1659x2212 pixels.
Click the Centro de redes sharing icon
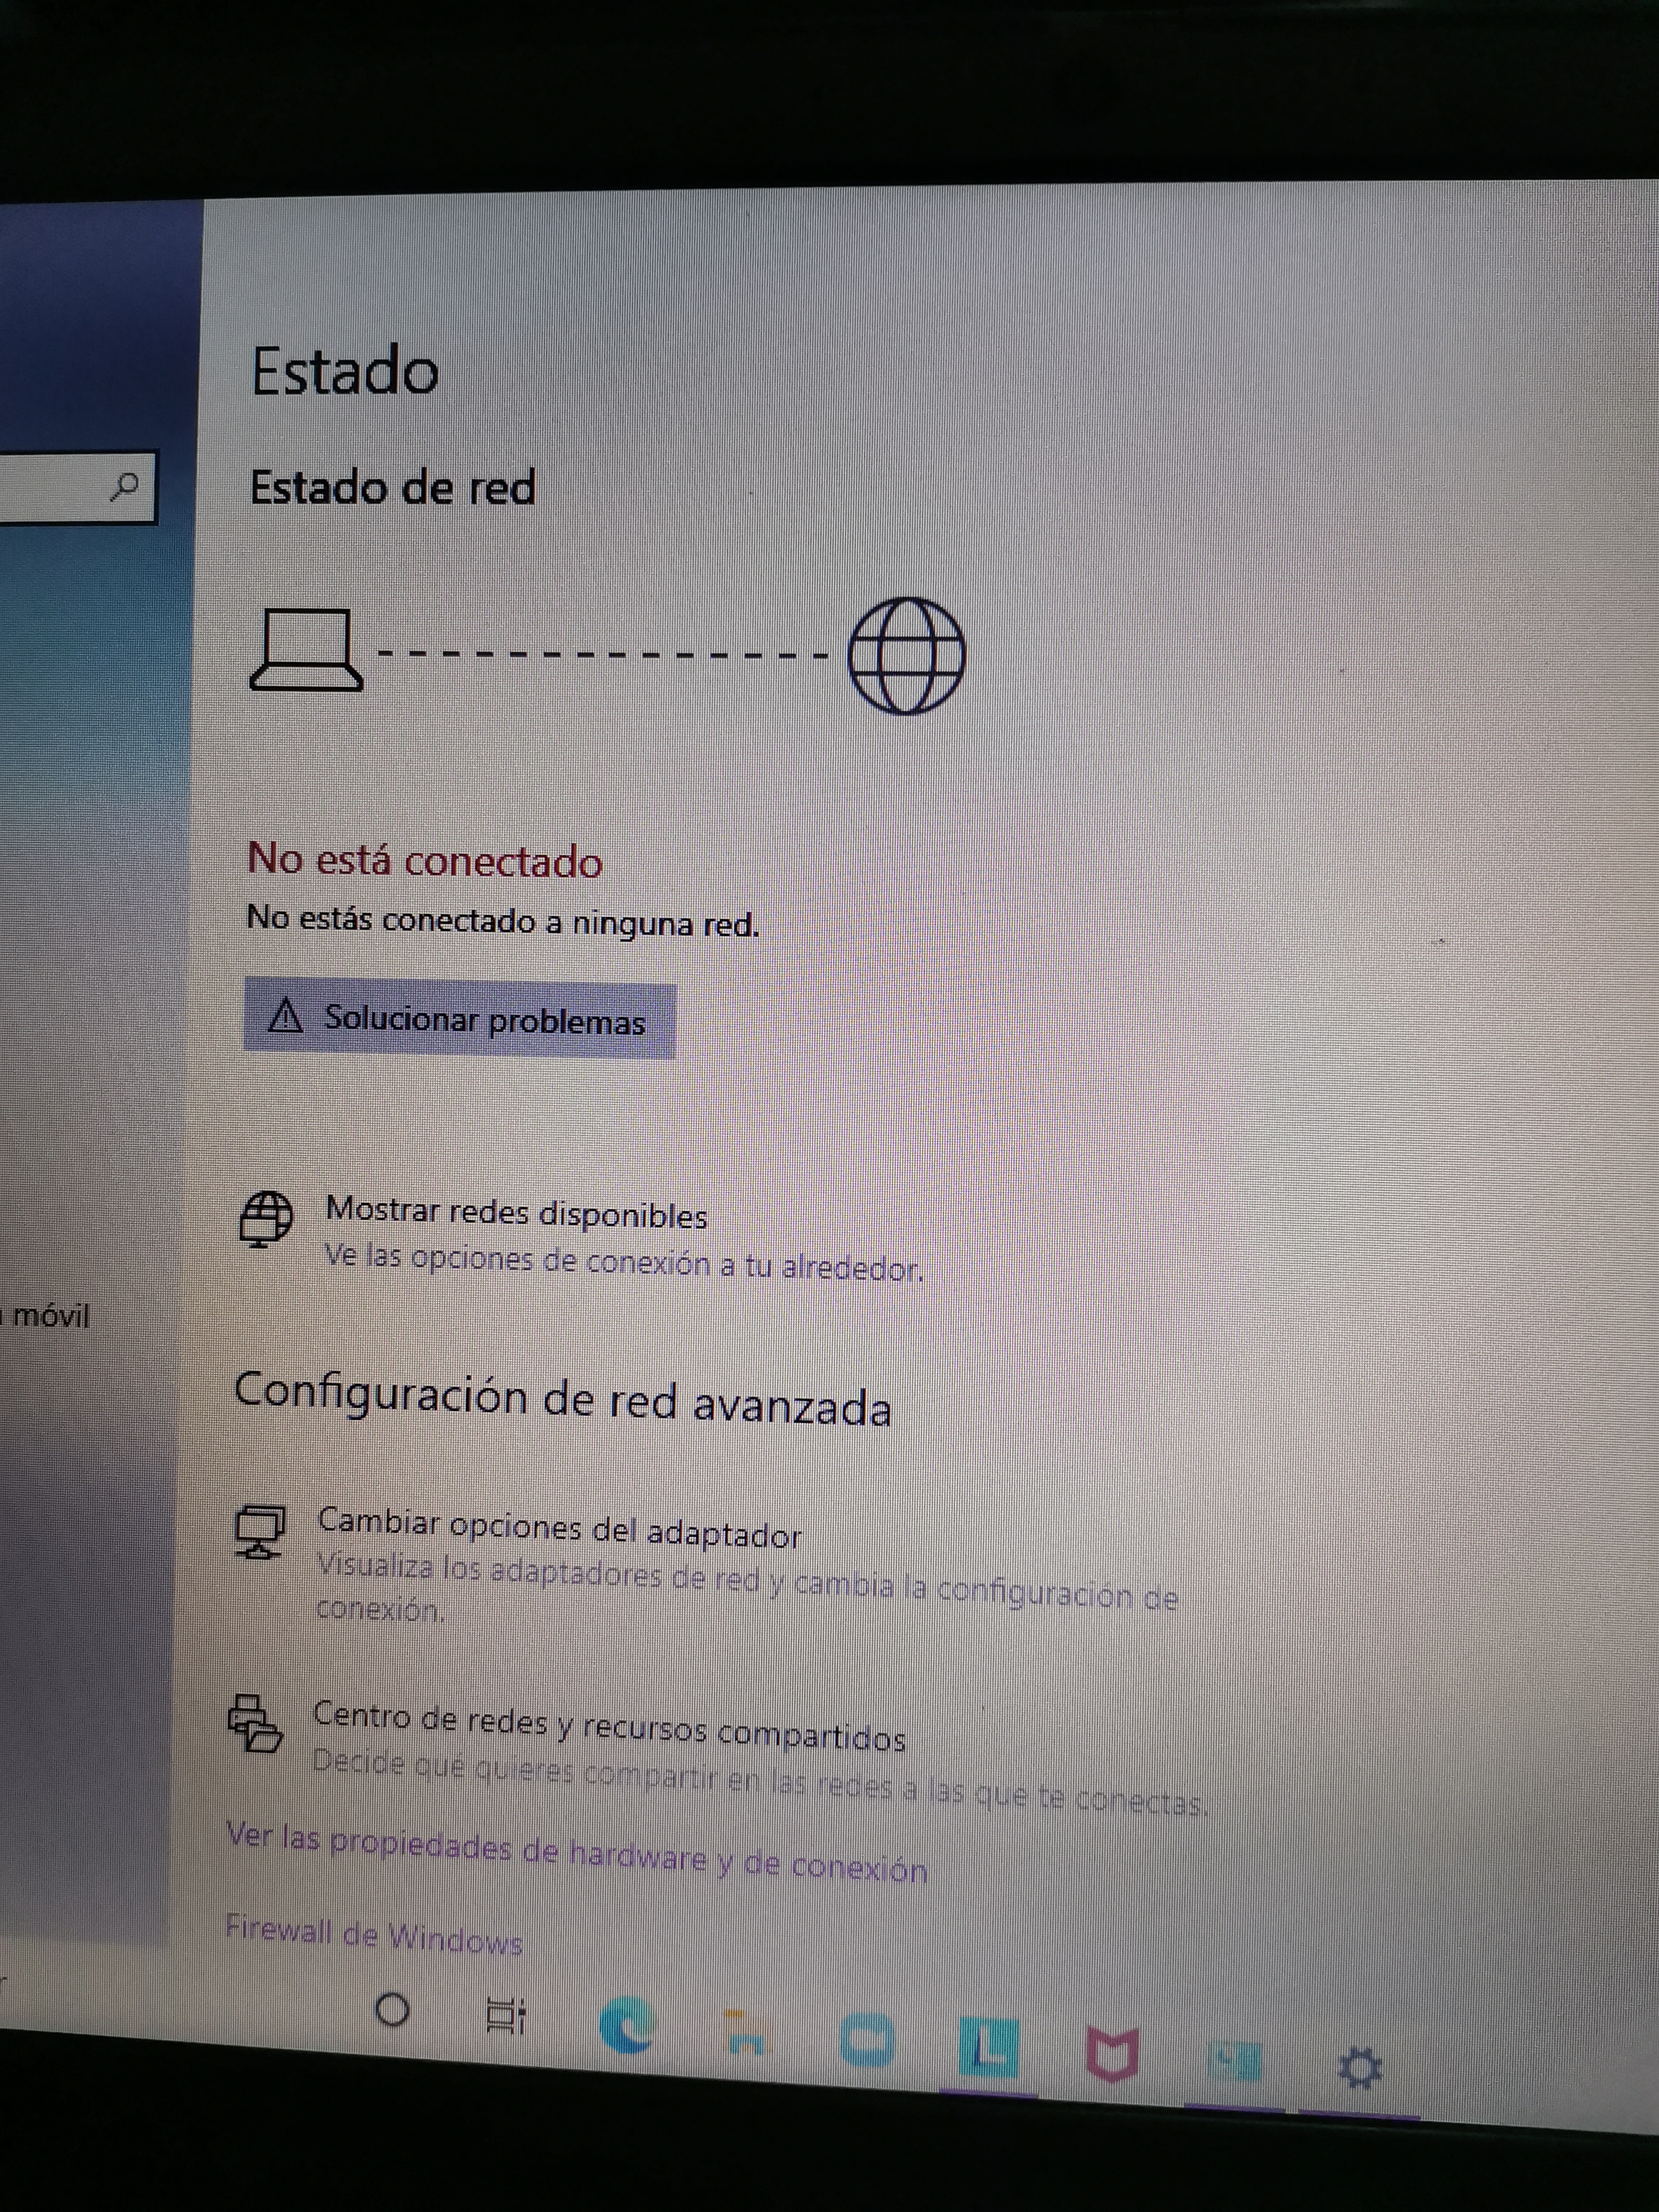click(x=255, y=1723)
